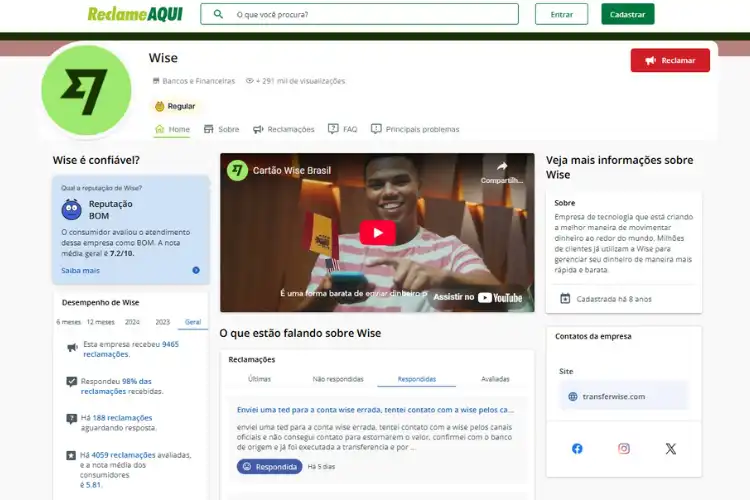Click the Wise green profile logo
Viewport: 750px width, 500px height.
(87, 90)
